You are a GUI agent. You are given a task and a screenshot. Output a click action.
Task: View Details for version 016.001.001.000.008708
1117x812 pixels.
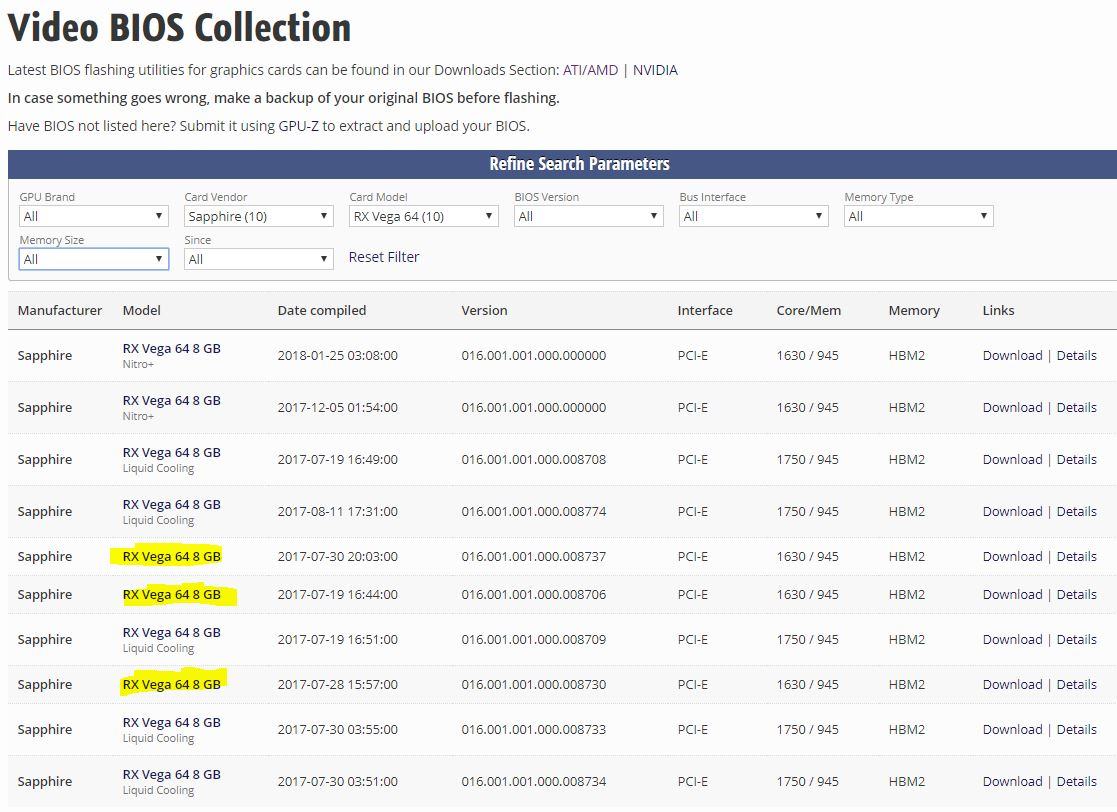1076,459
